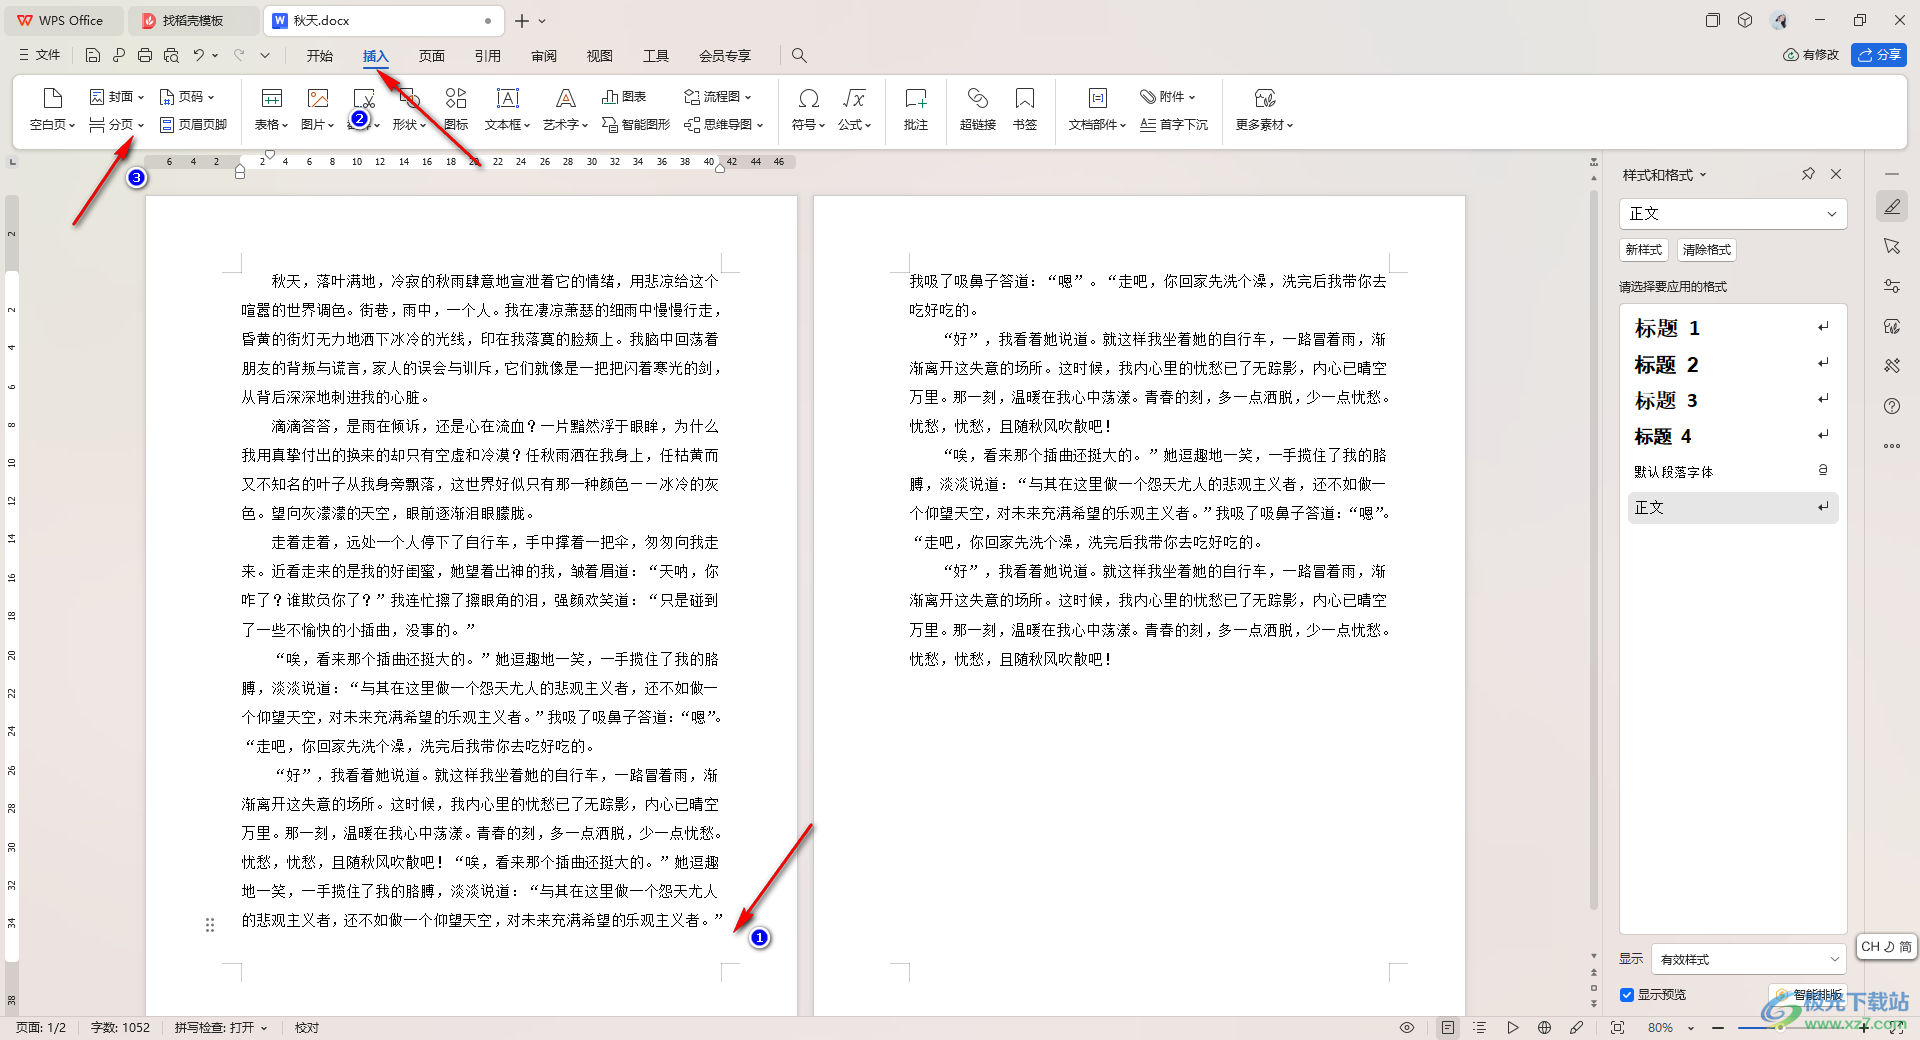This screenshot has height=1040, width=1920.
Task: Click the 有修改 status button
Action: coord(1811,55)
